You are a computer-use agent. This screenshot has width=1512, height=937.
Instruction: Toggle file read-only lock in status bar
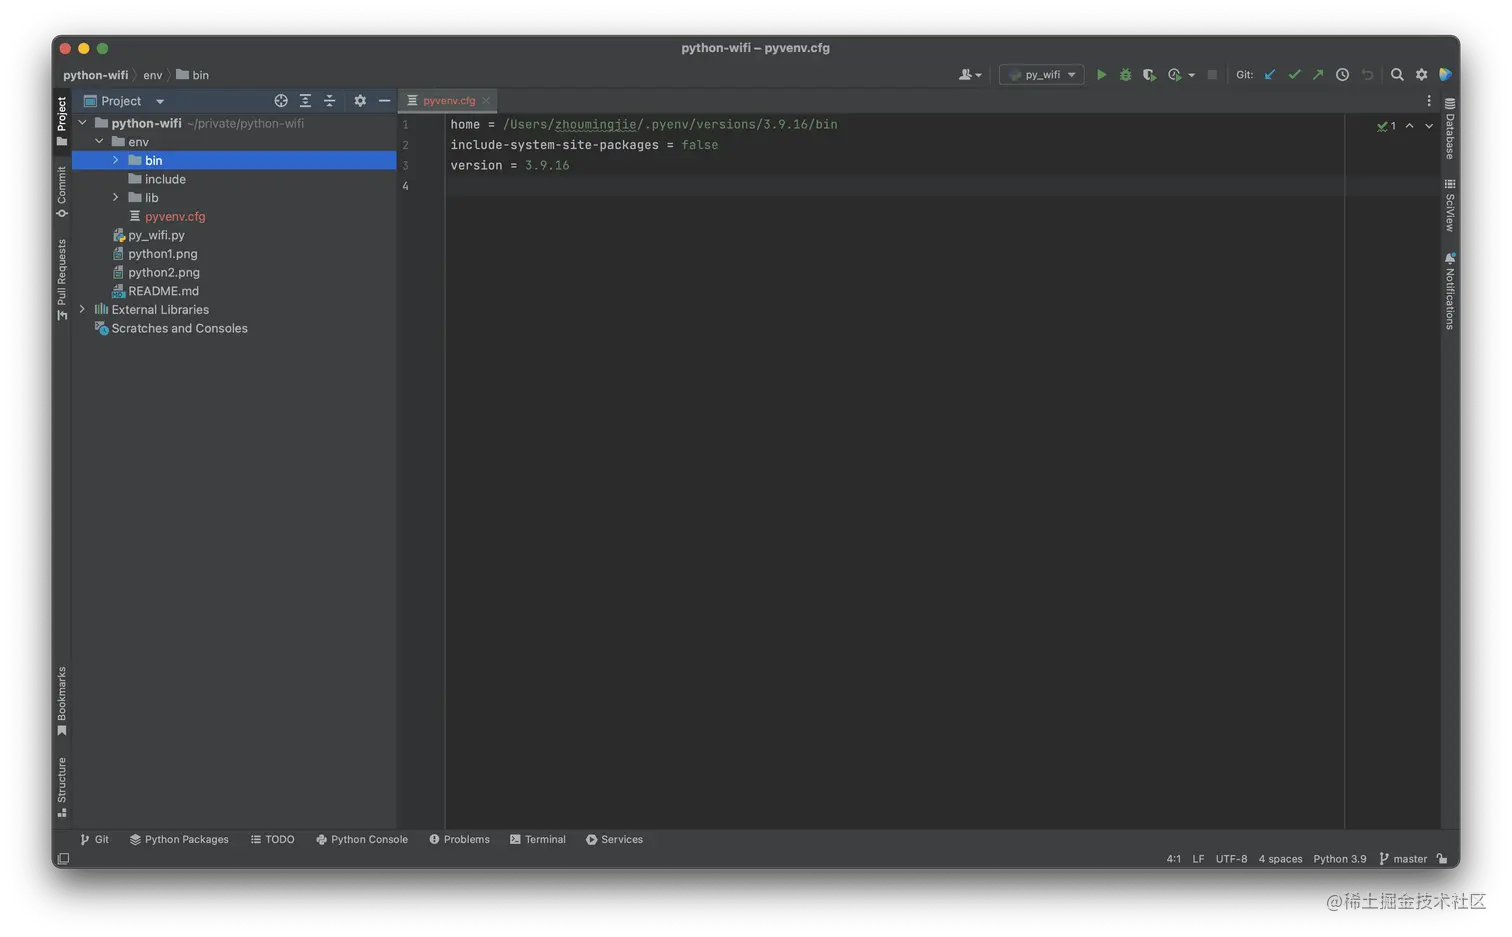pyautogui.click(x=1442, y=859)
